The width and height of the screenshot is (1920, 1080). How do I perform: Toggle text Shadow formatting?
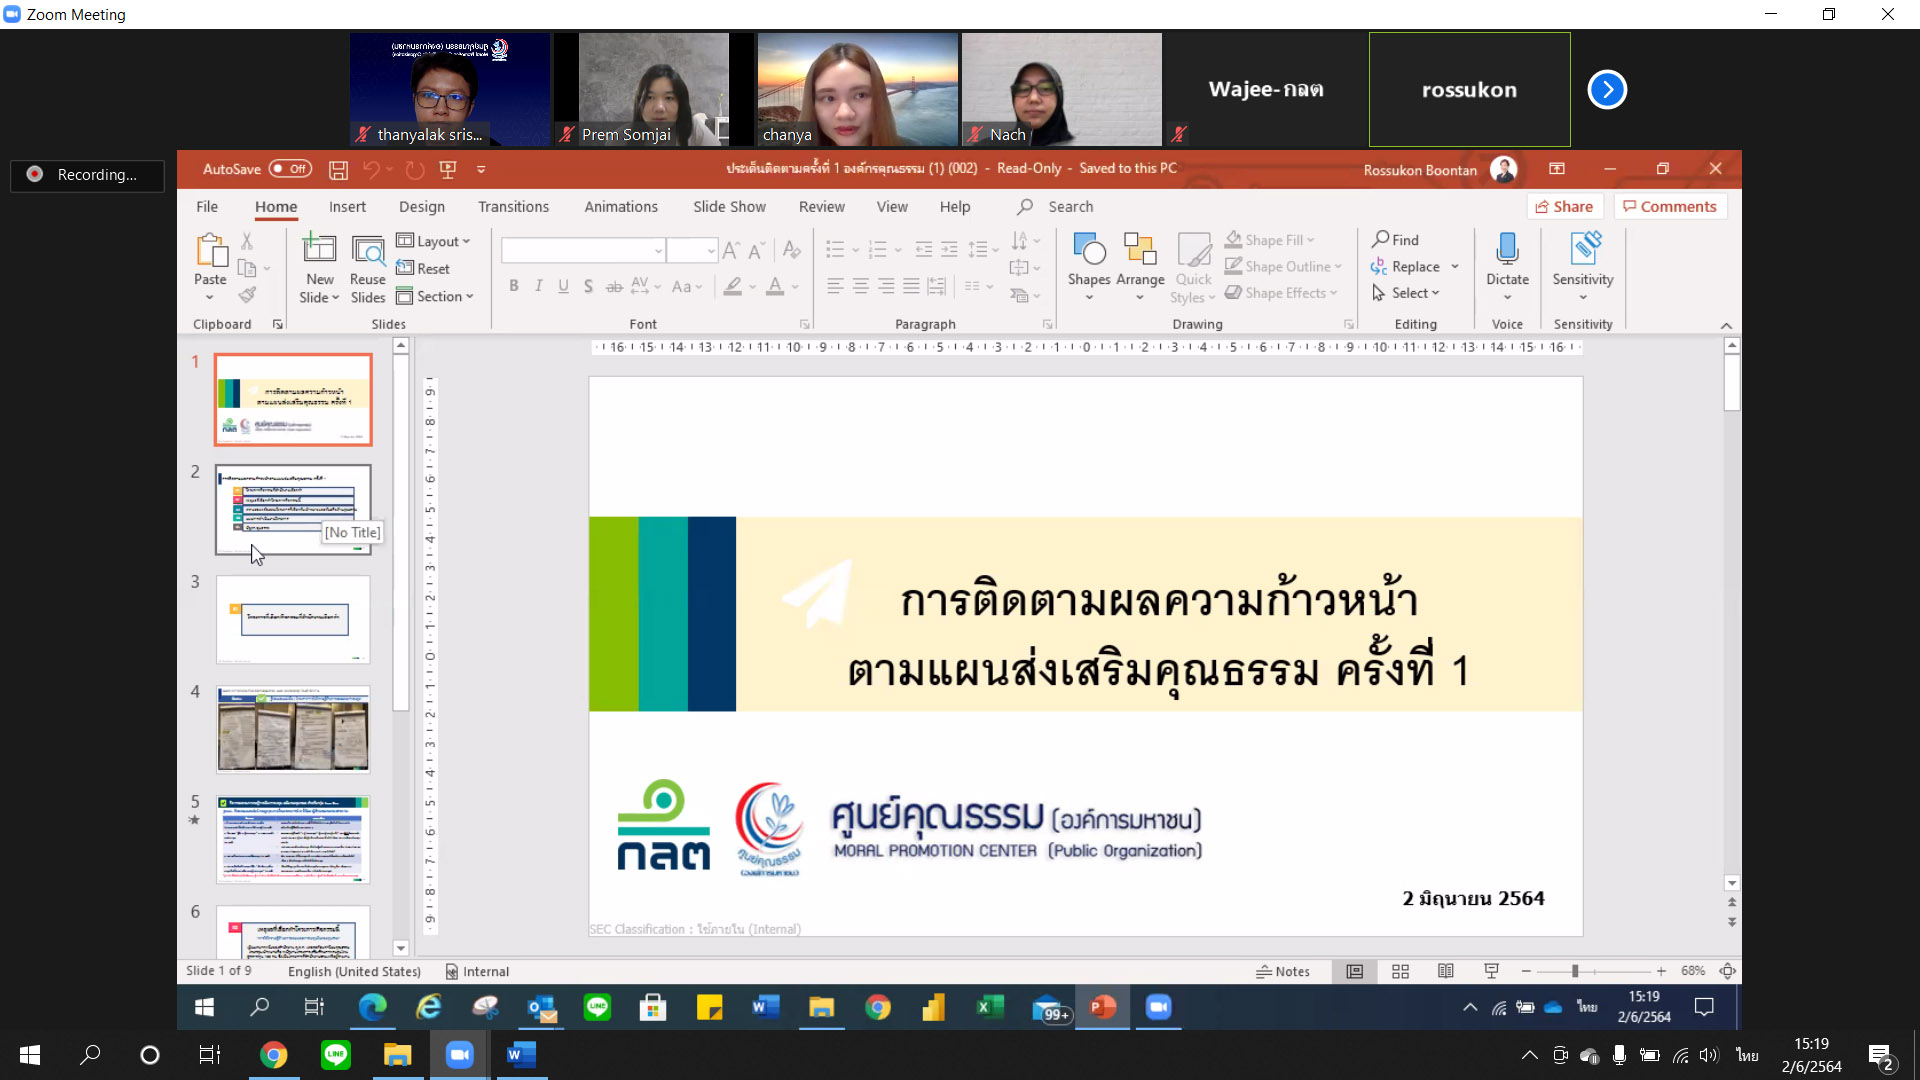point(588,286)
